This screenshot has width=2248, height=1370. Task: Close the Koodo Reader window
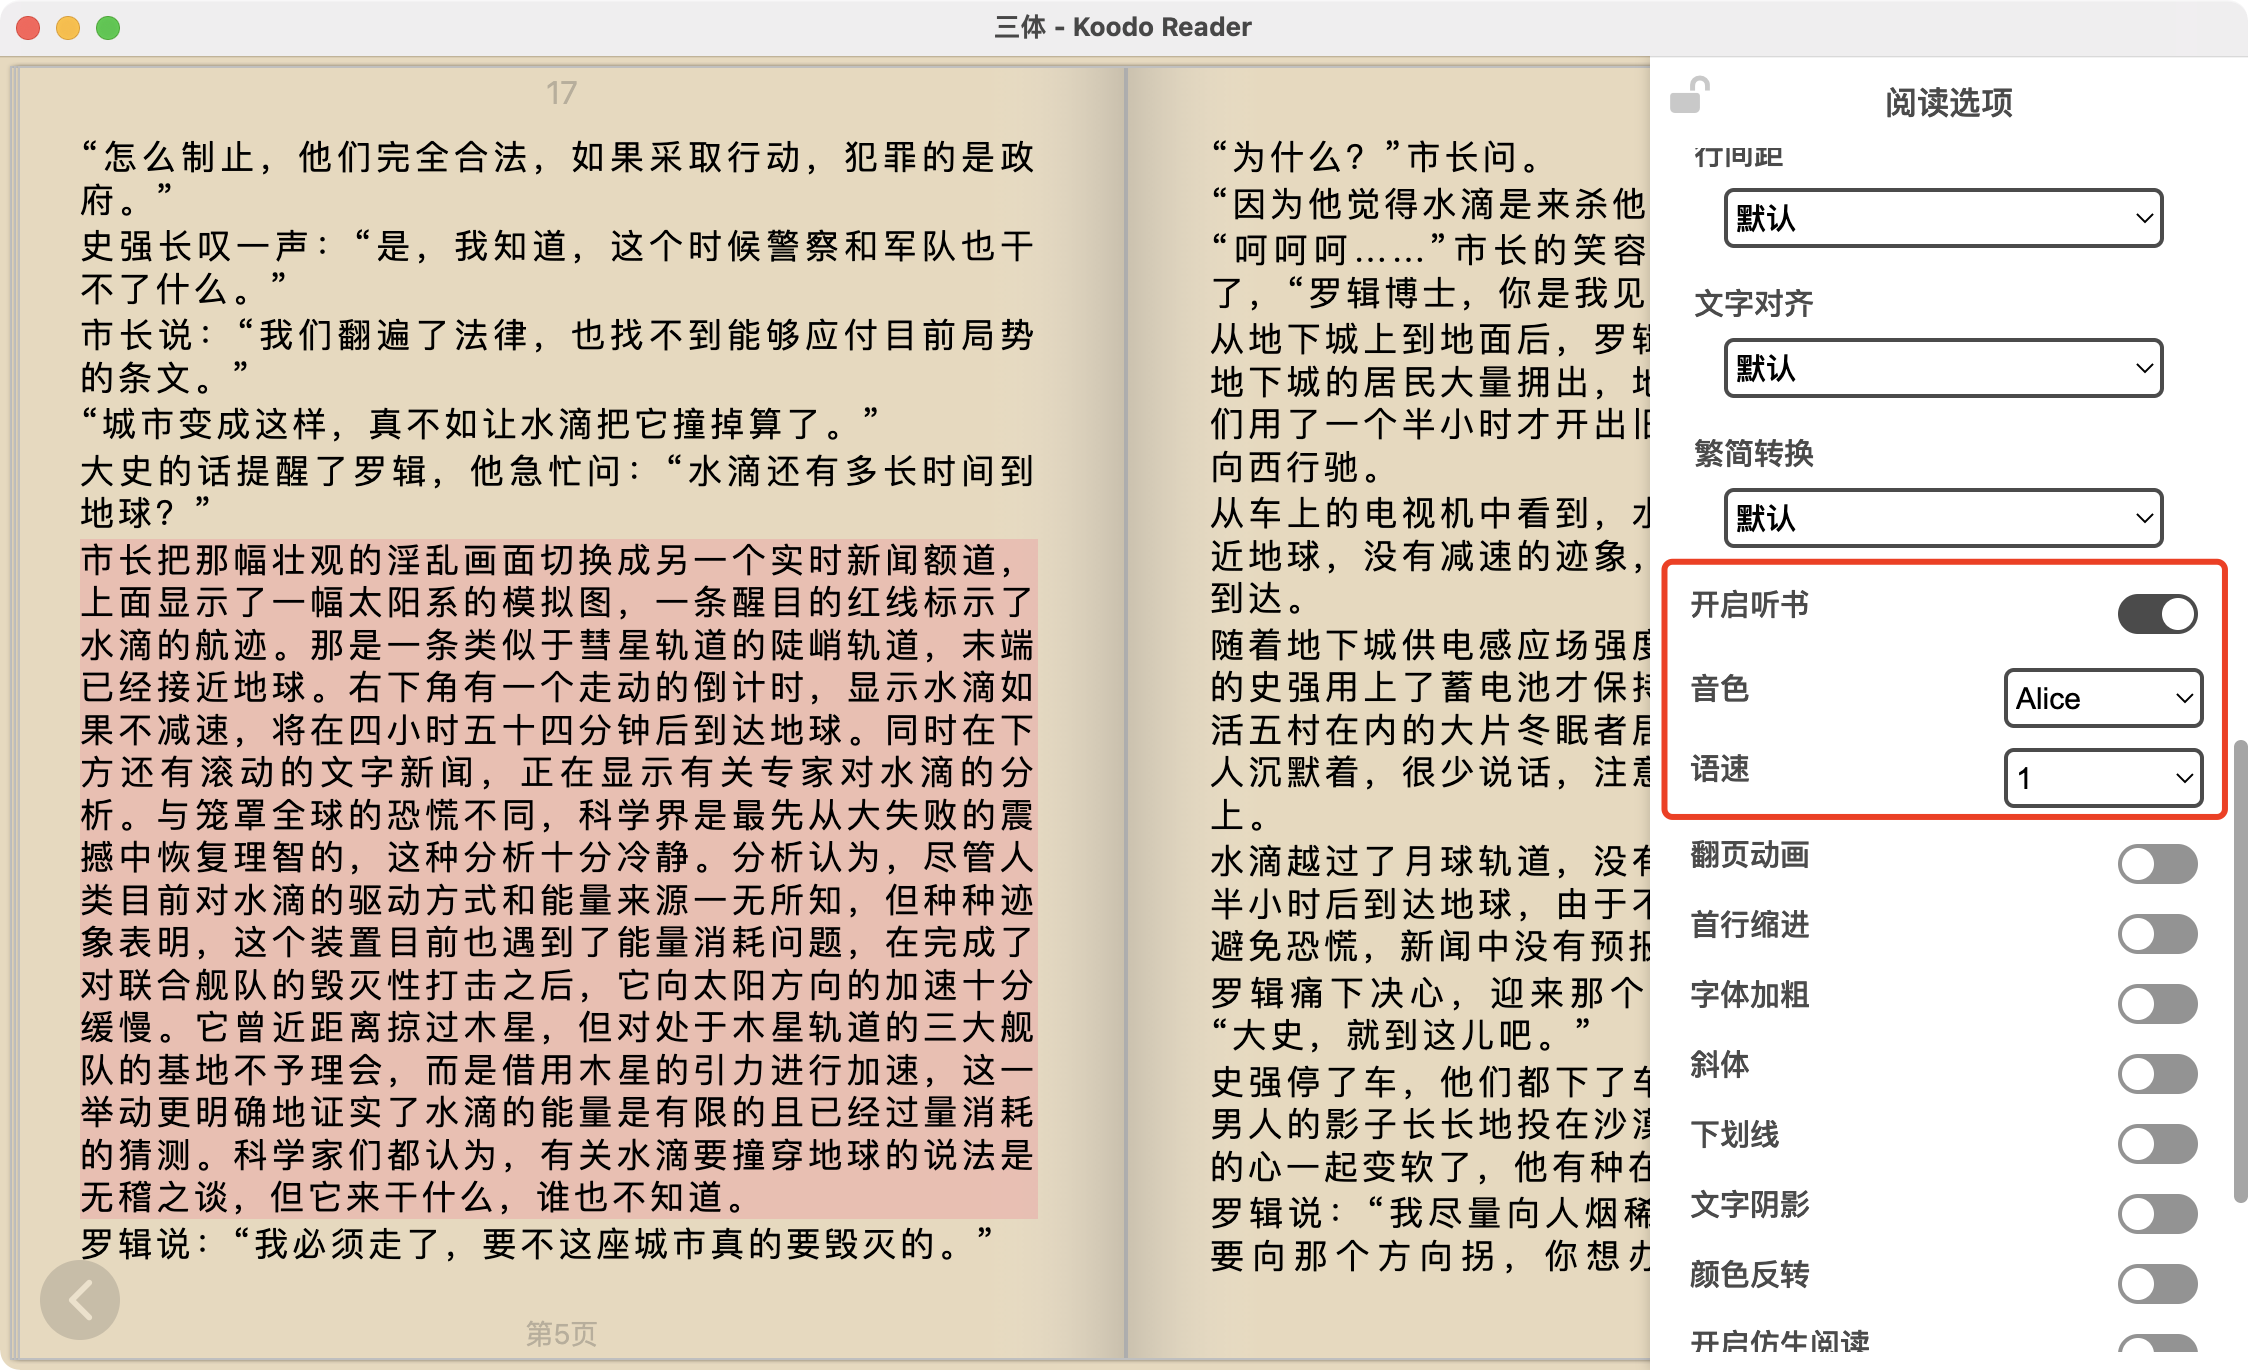28,28
